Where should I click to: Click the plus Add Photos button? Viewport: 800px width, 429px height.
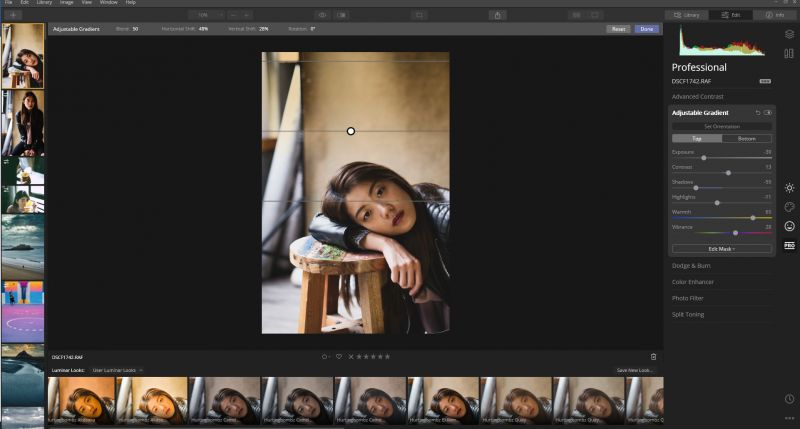(13, 15)
